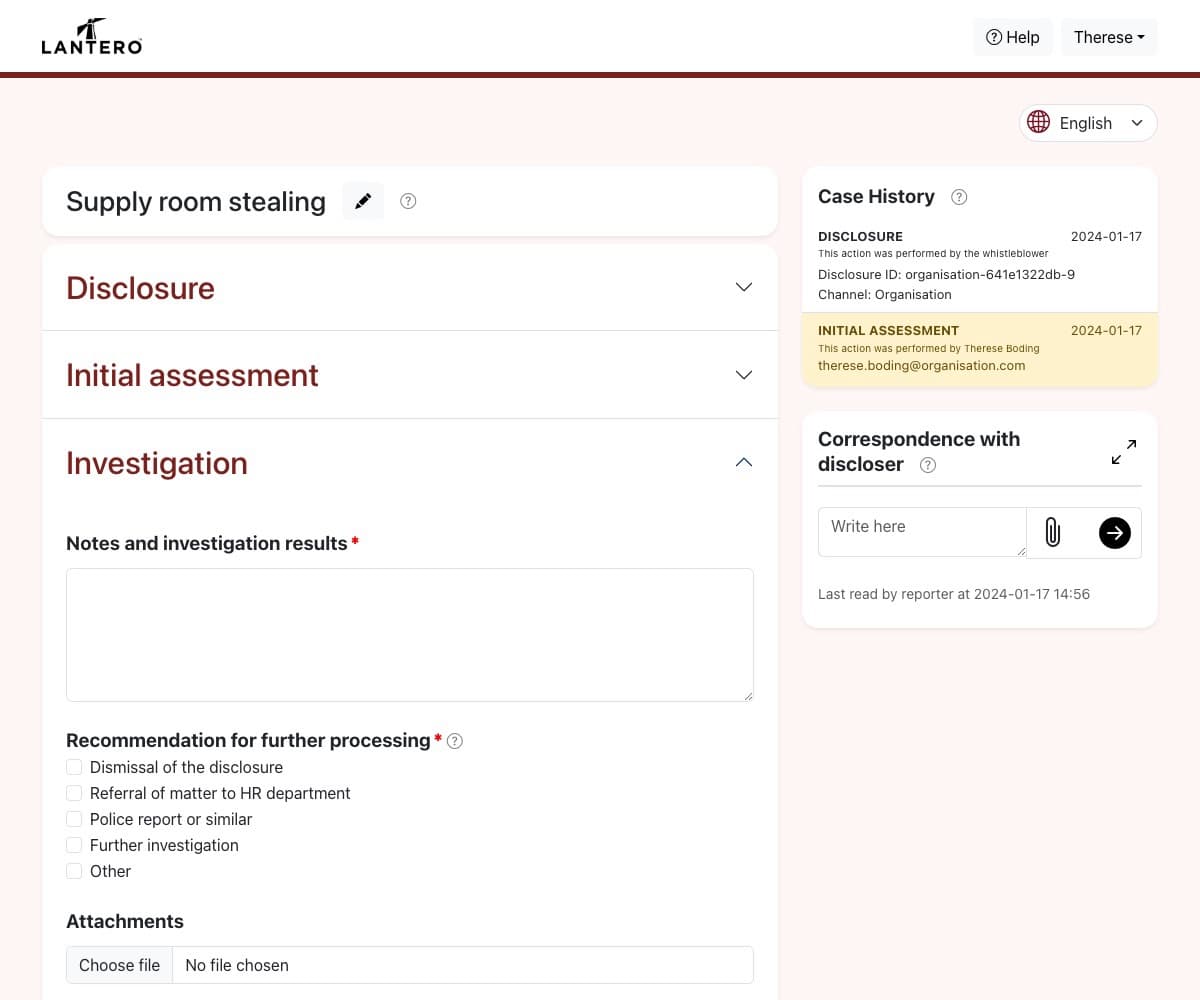Open the Initial assessment section
Viewport: 1200px width, 1000px height.
[743, 374]
